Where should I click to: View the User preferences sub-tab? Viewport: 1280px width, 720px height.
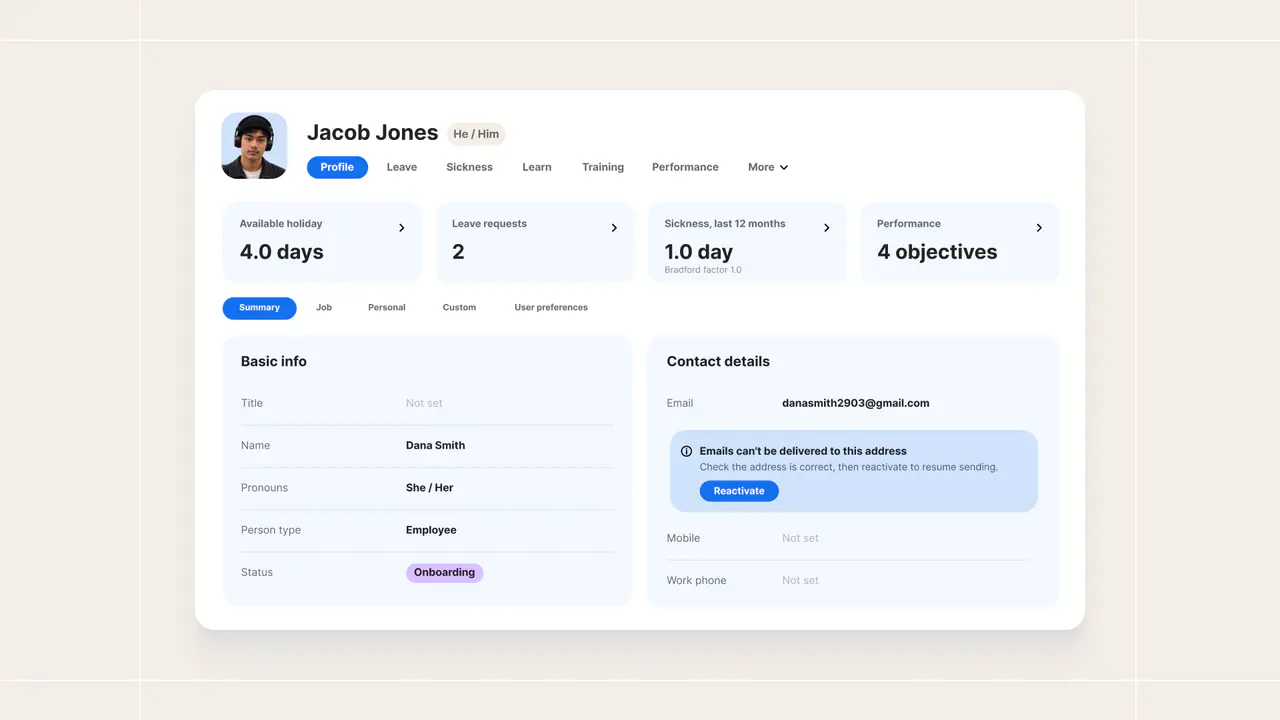(x=551, y=308)
